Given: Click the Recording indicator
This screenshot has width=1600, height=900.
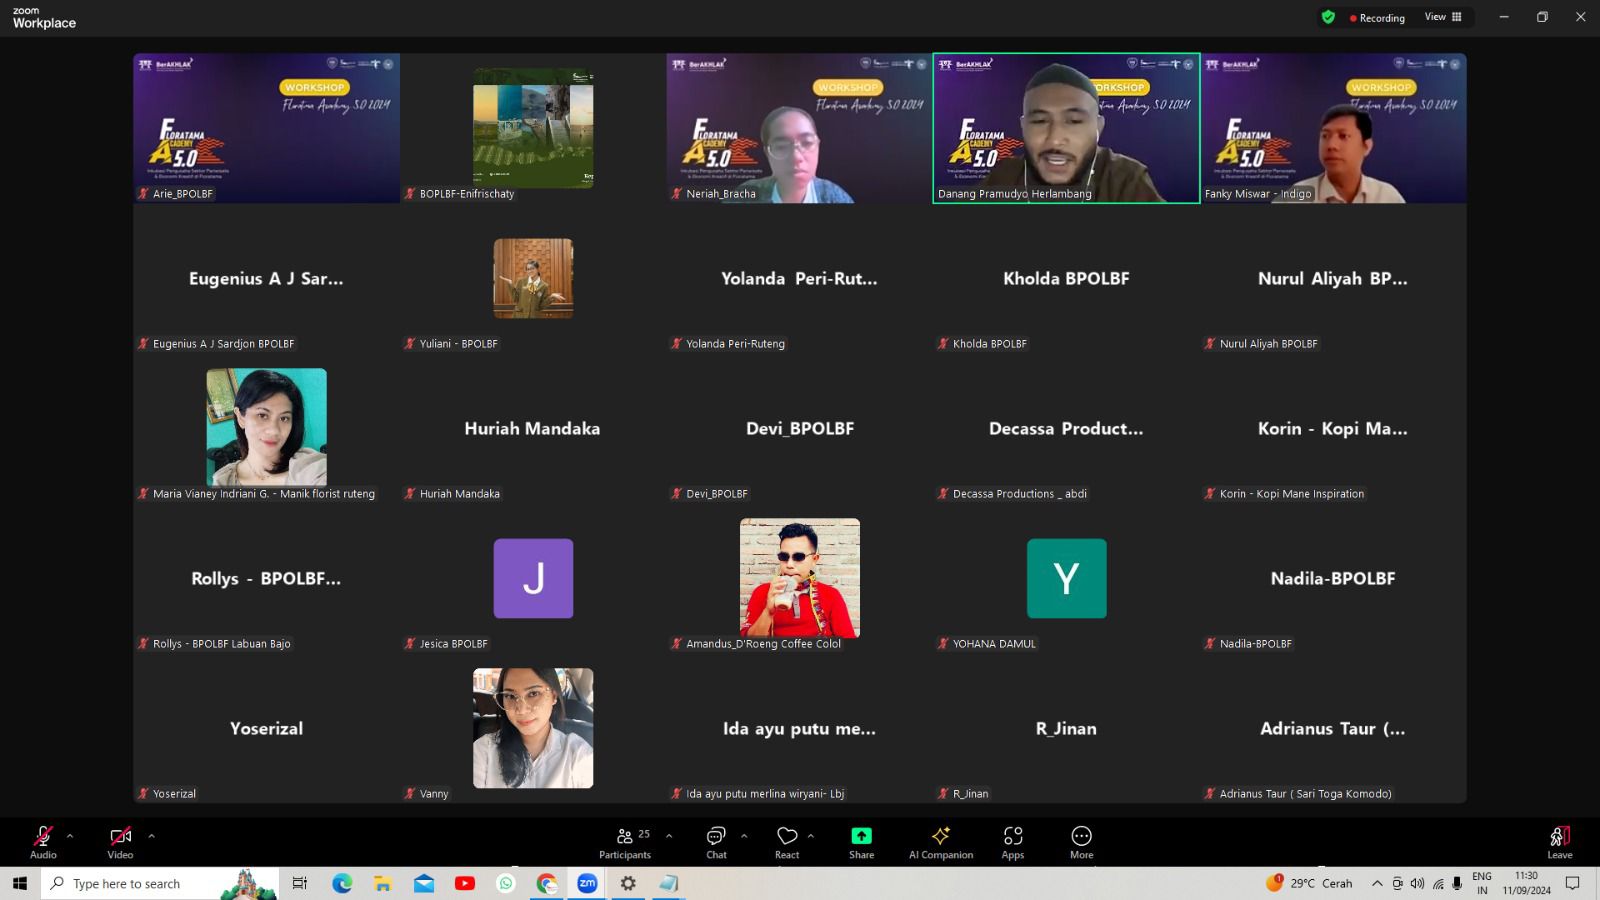Looking at the screenshot, I should tap(1377, 18).
